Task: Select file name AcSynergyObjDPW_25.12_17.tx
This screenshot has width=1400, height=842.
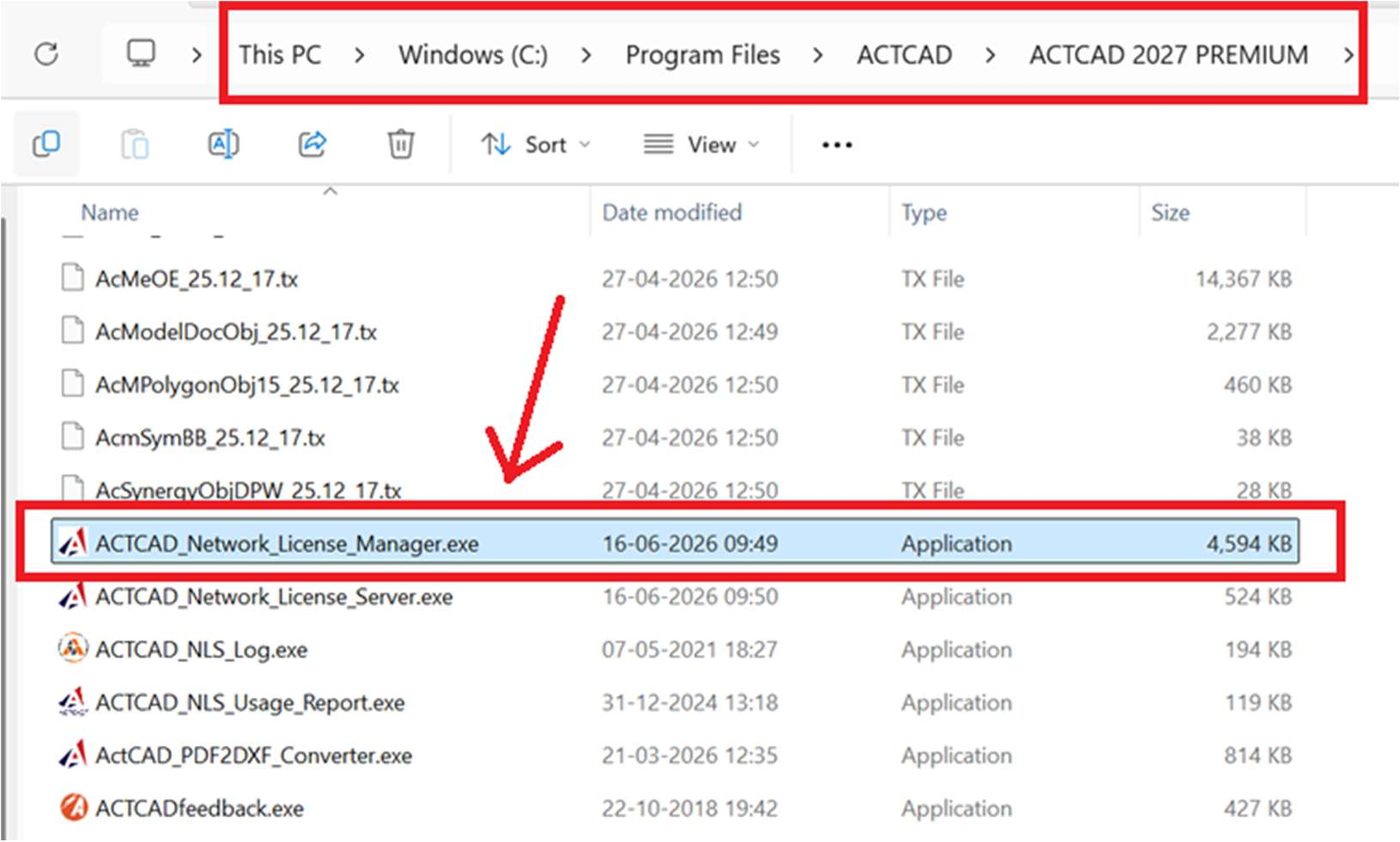Action: tap(248, 490)
